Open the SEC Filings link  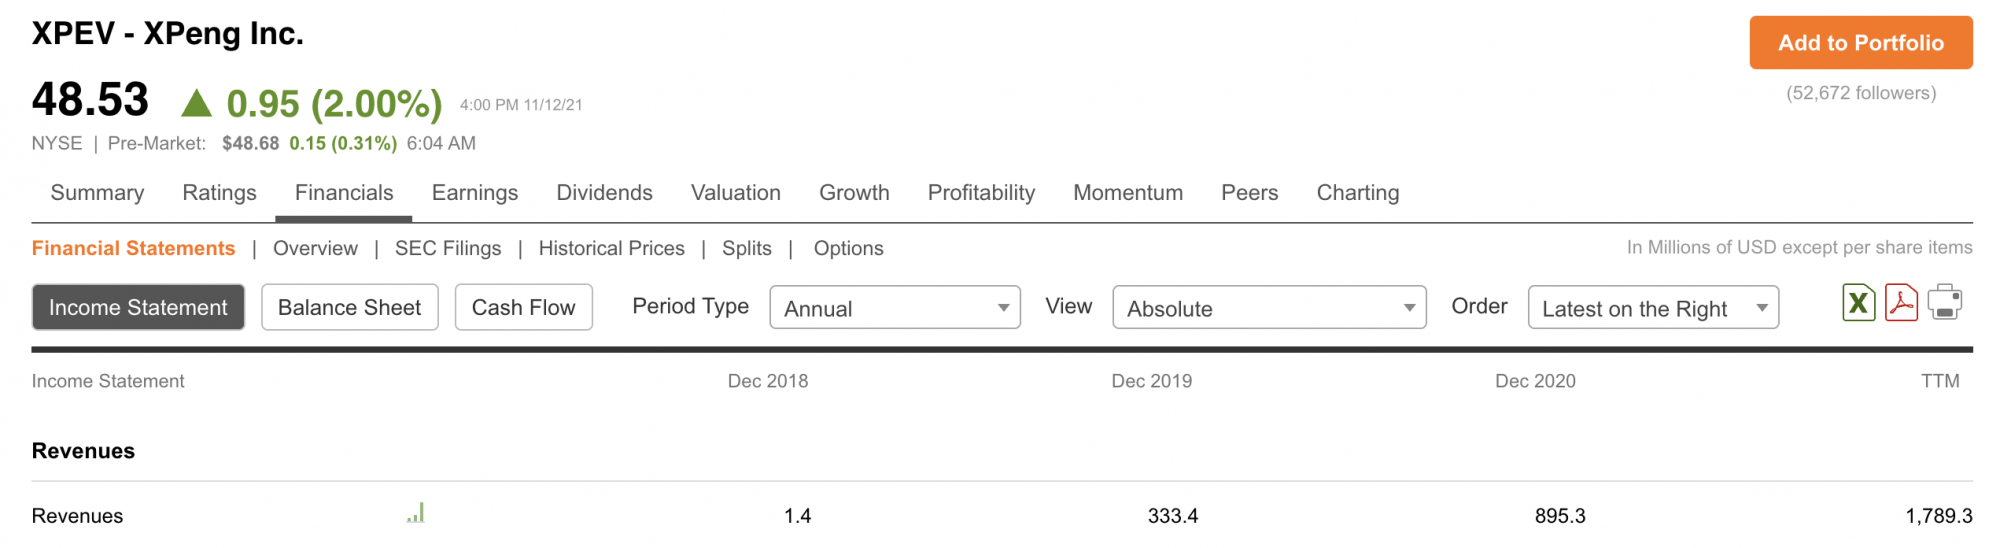(448, 249)
